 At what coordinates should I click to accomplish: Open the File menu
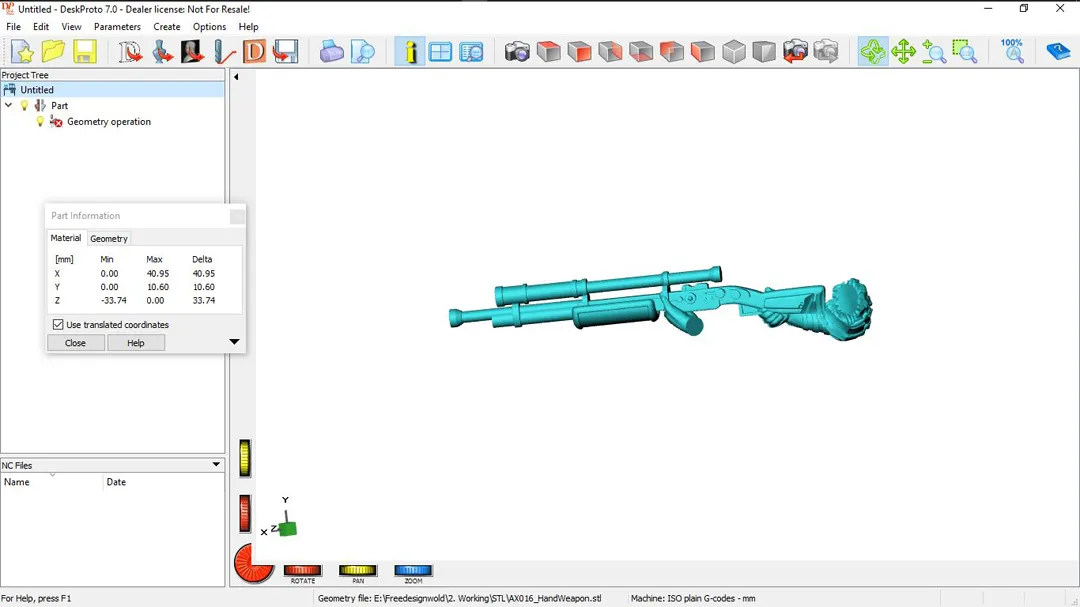point(14,27)
